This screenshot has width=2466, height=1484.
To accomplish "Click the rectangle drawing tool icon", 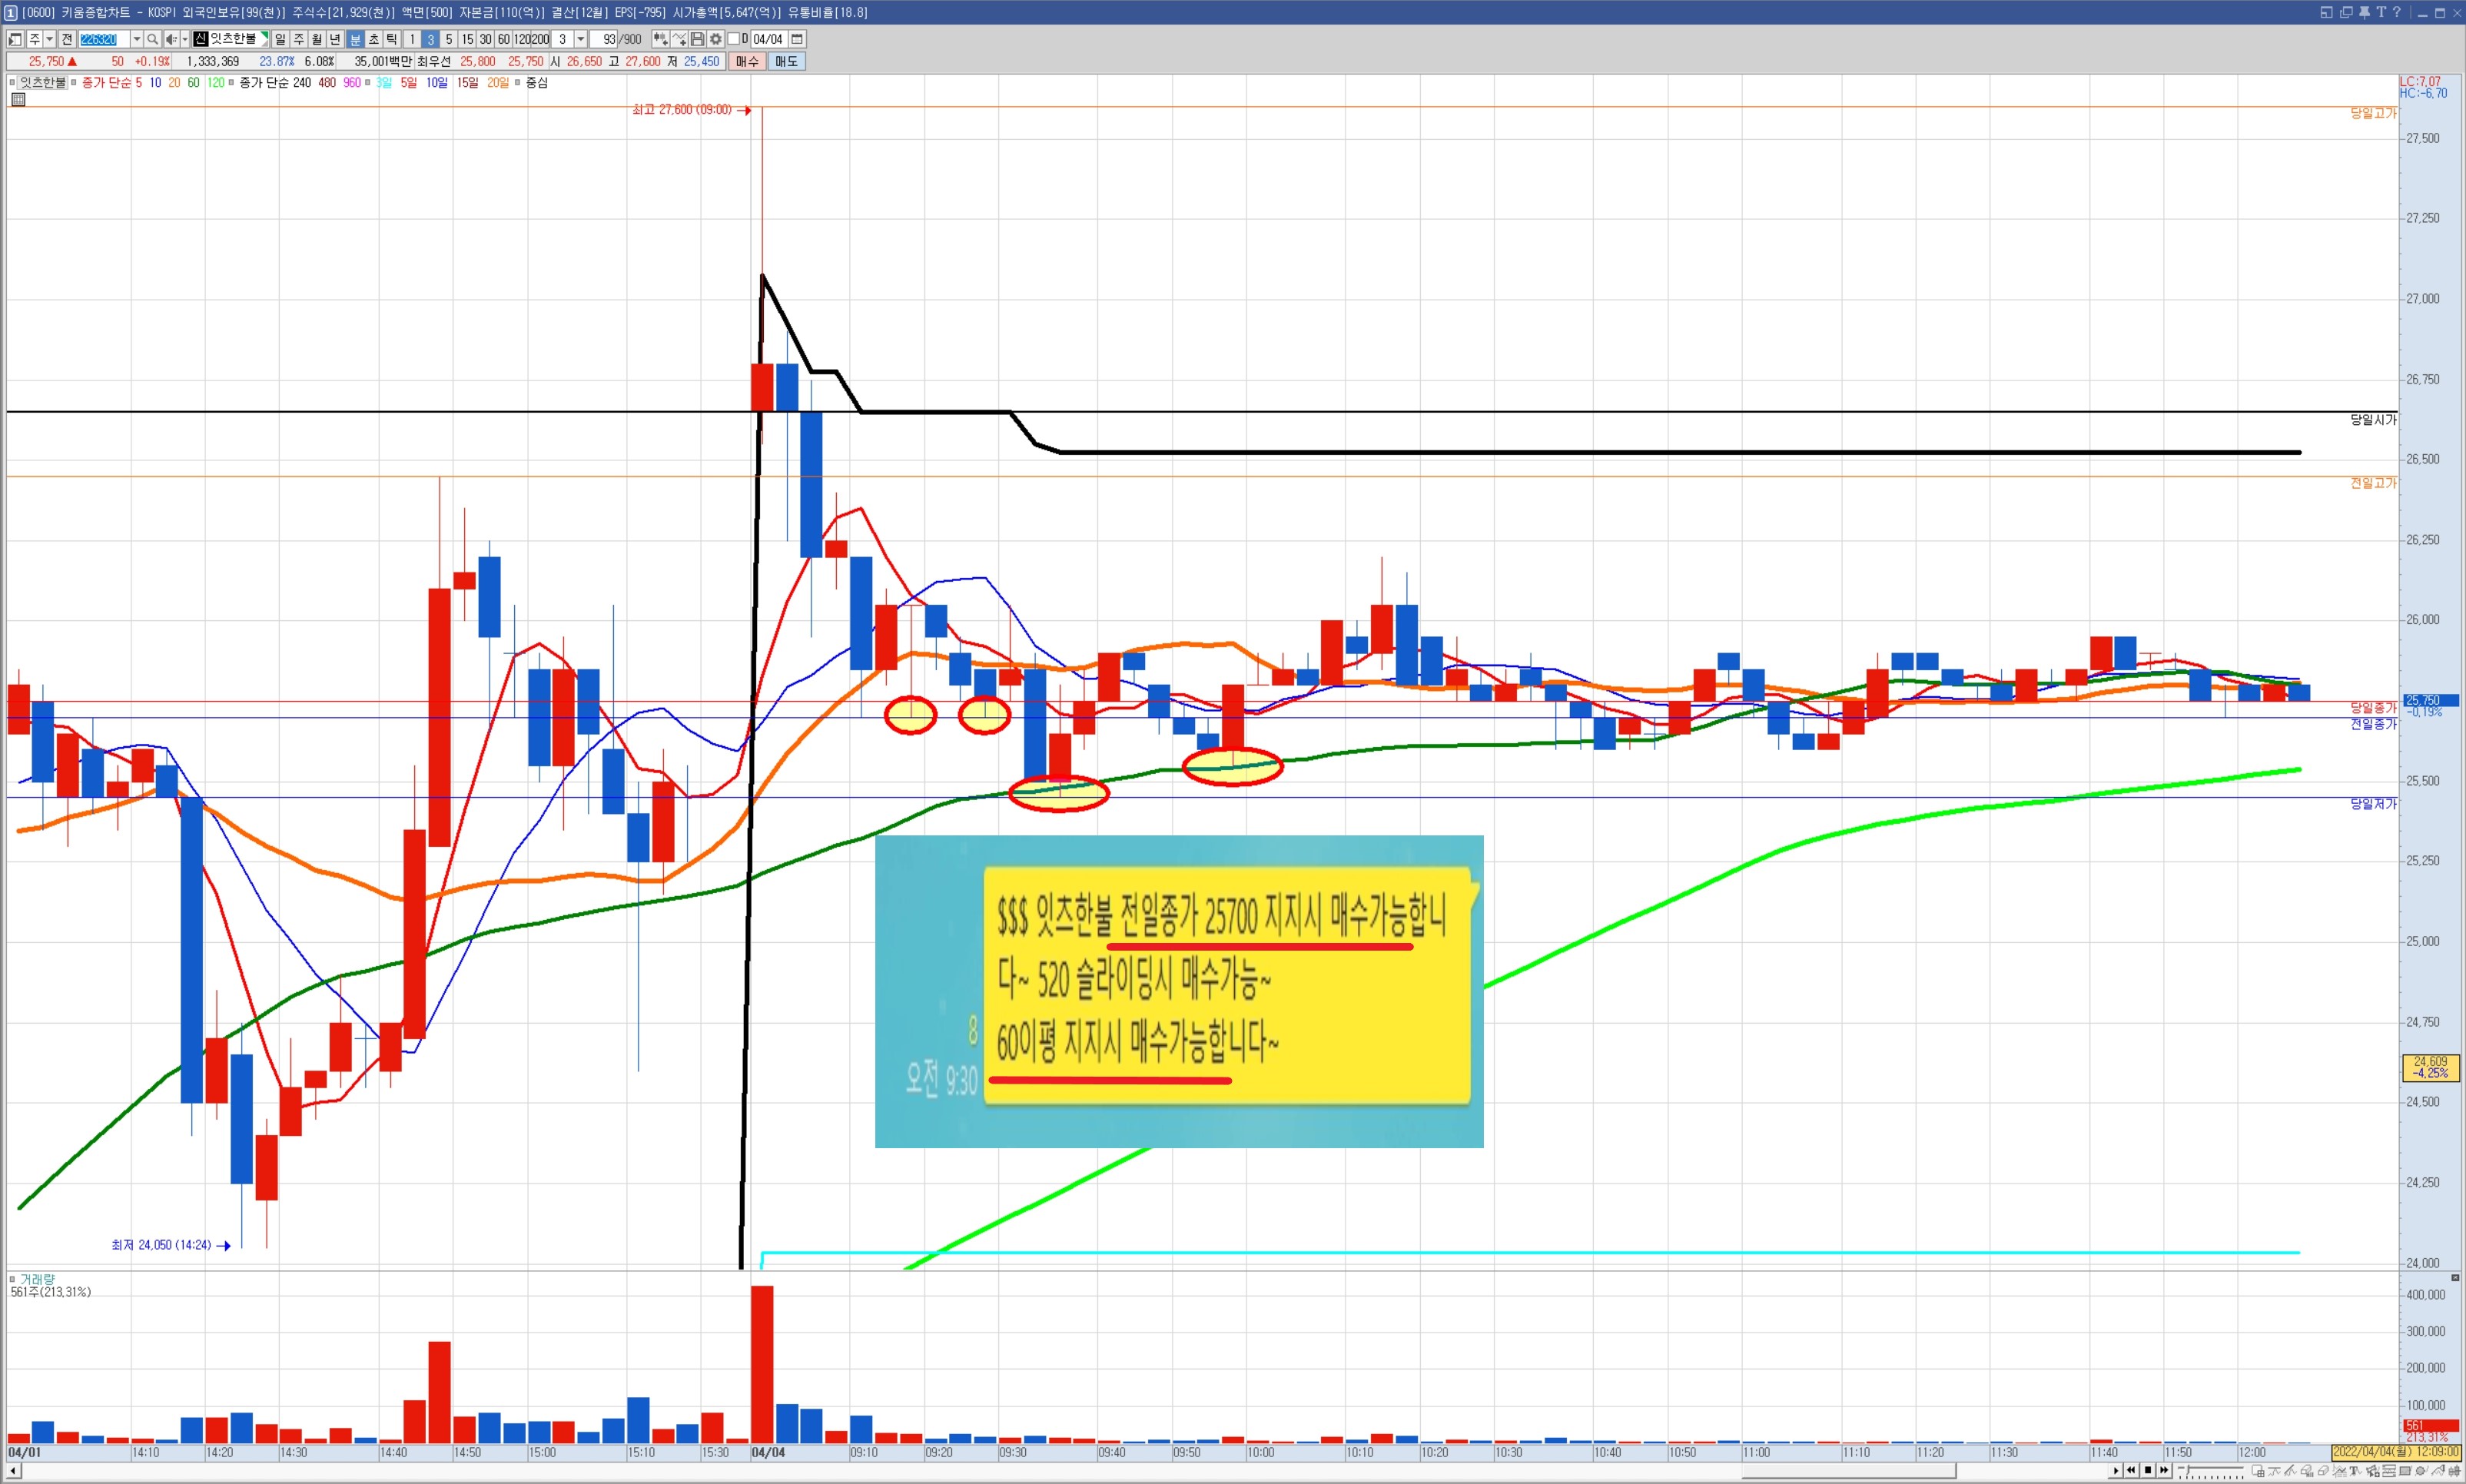I will point(2405,1471).
